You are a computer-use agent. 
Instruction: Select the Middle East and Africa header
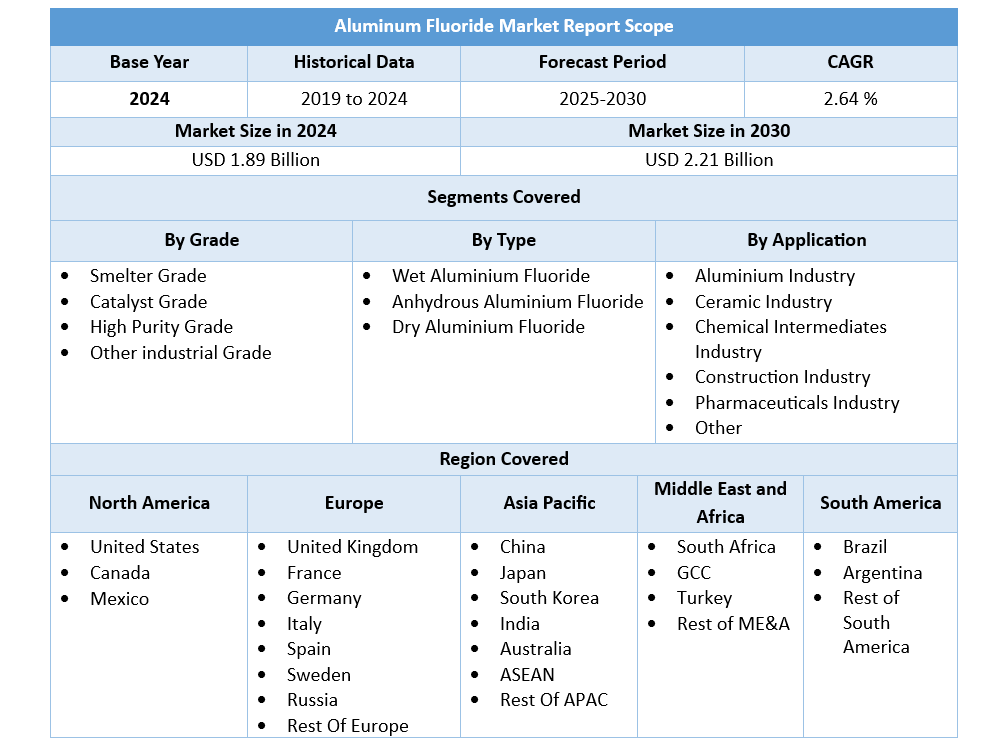[720, 503]
